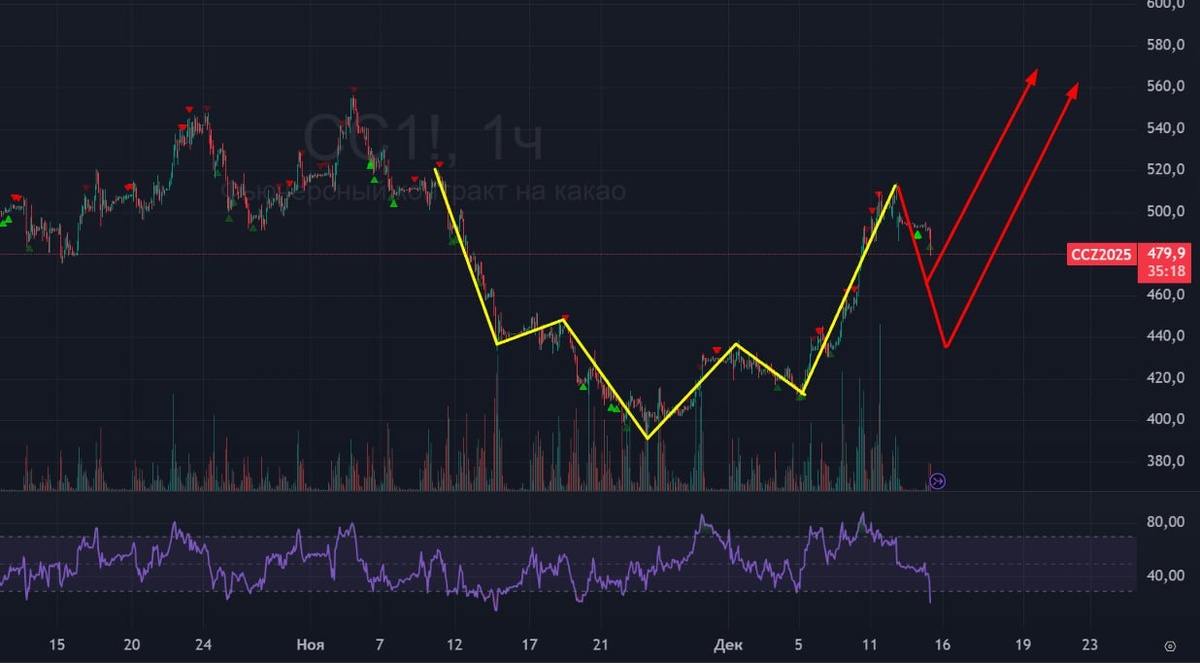The width and height of the screenshot is (1200, 663).
Task: Click the 500,0 price axis label
Action: (x=1165, y=211)
